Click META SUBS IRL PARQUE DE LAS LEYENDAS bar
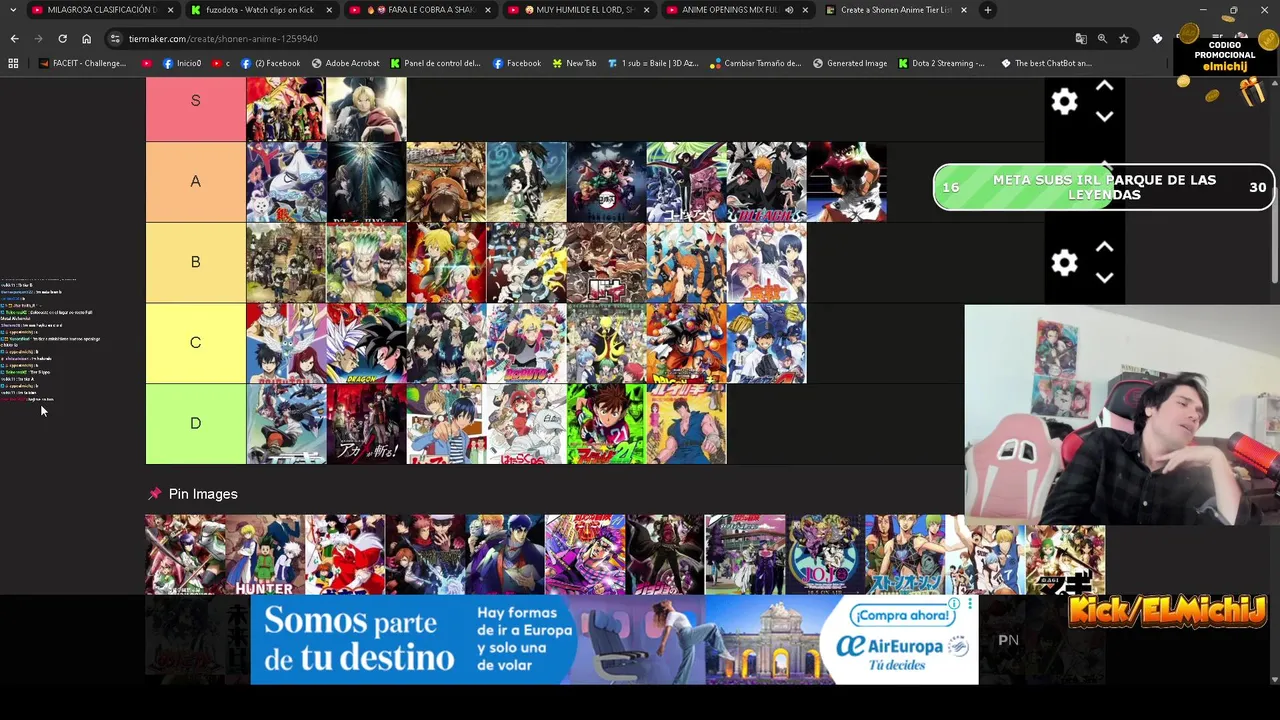Image resolution: width=1280 pixels, height=720 pixels. (1104, 187)
